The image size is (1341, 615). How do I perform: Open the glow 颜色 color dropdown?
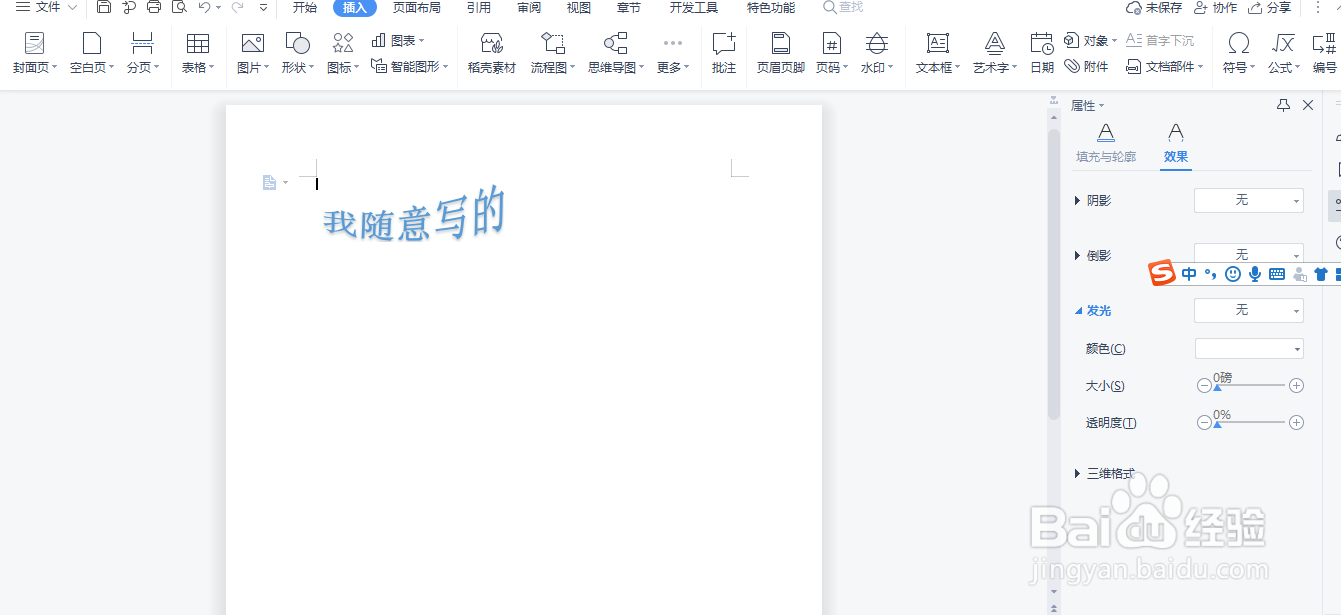point(1248,348)
